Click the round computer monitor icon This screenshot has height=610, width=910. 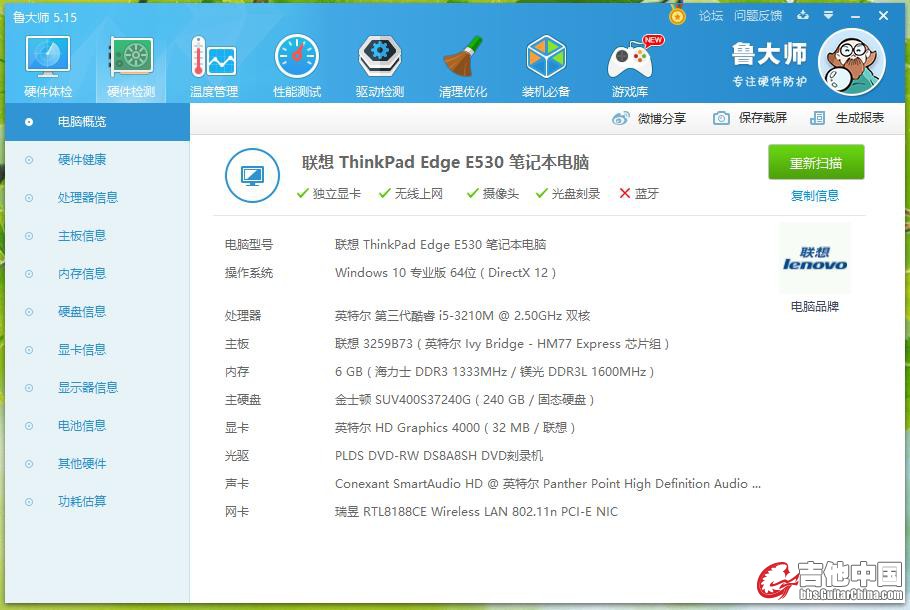pos(252,175)
